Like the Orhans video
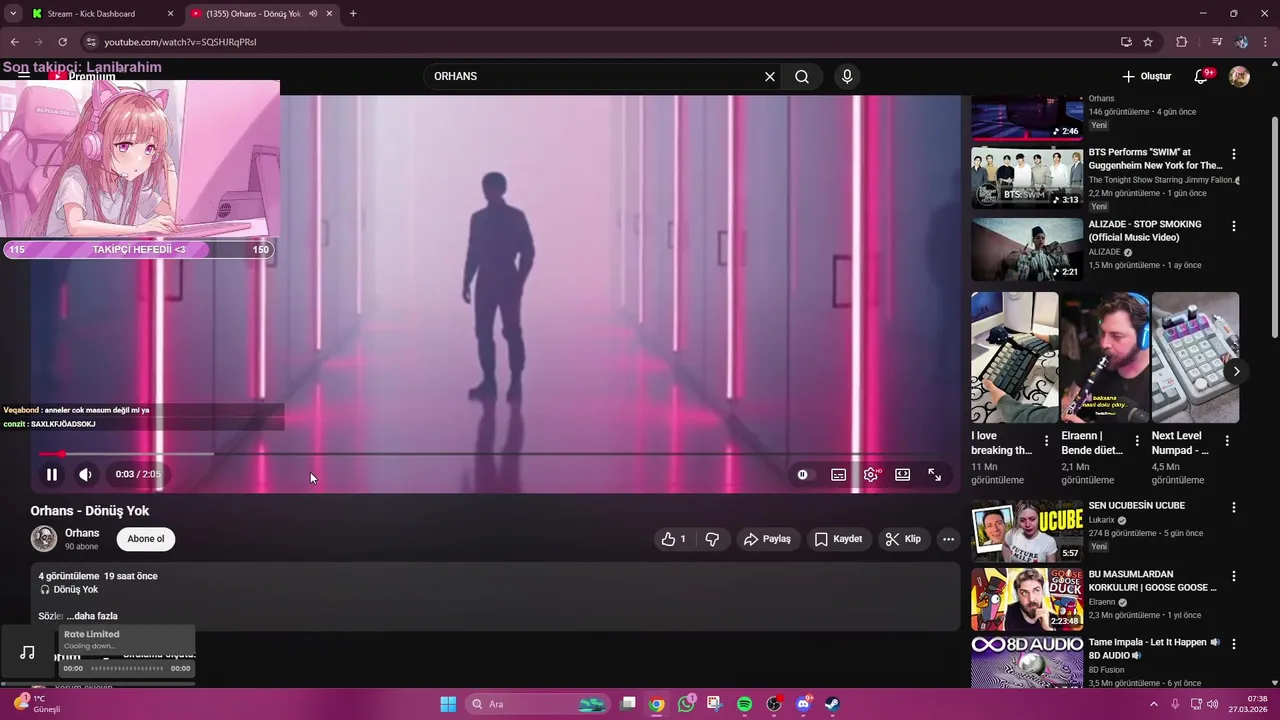This screenshot has height=720, width=1280. pyautogui.click(x=674, y=539)
